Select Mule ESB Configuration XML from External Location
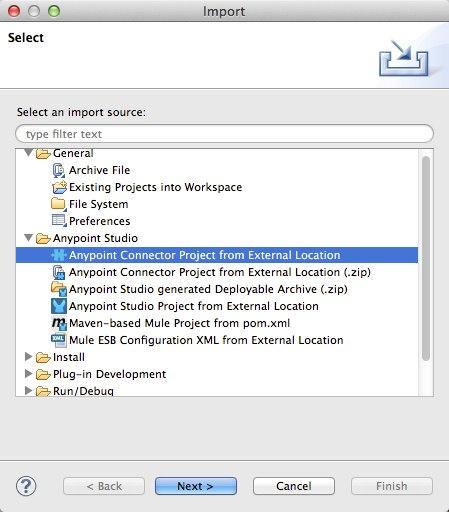The image size is (449, 512). click(206, 340)
